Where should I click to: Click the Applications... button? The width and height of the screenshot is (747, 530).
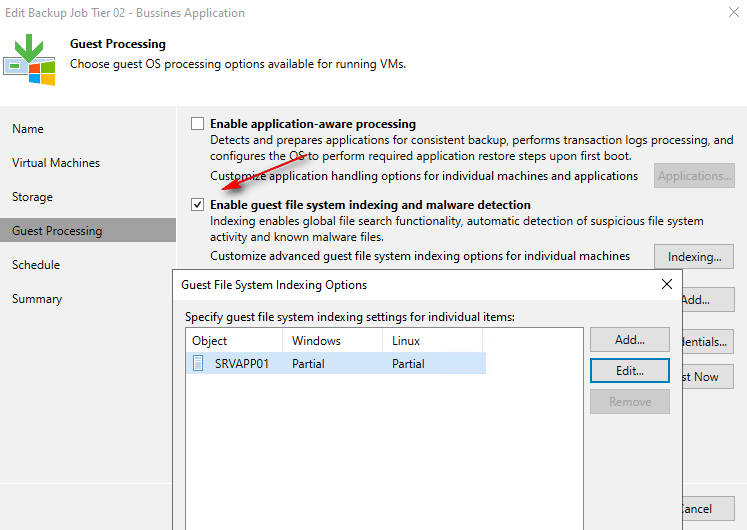click(x=694, y=176)
